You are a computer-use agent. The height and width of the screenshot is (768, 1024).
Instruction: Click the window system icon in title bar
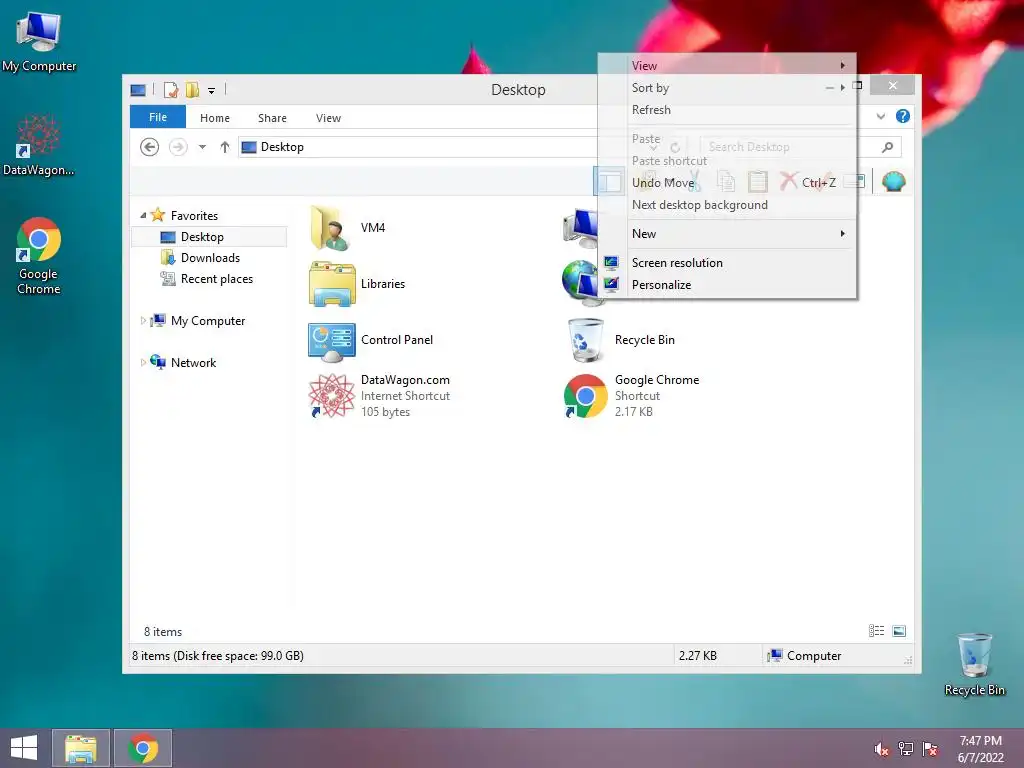click(138, 89)
